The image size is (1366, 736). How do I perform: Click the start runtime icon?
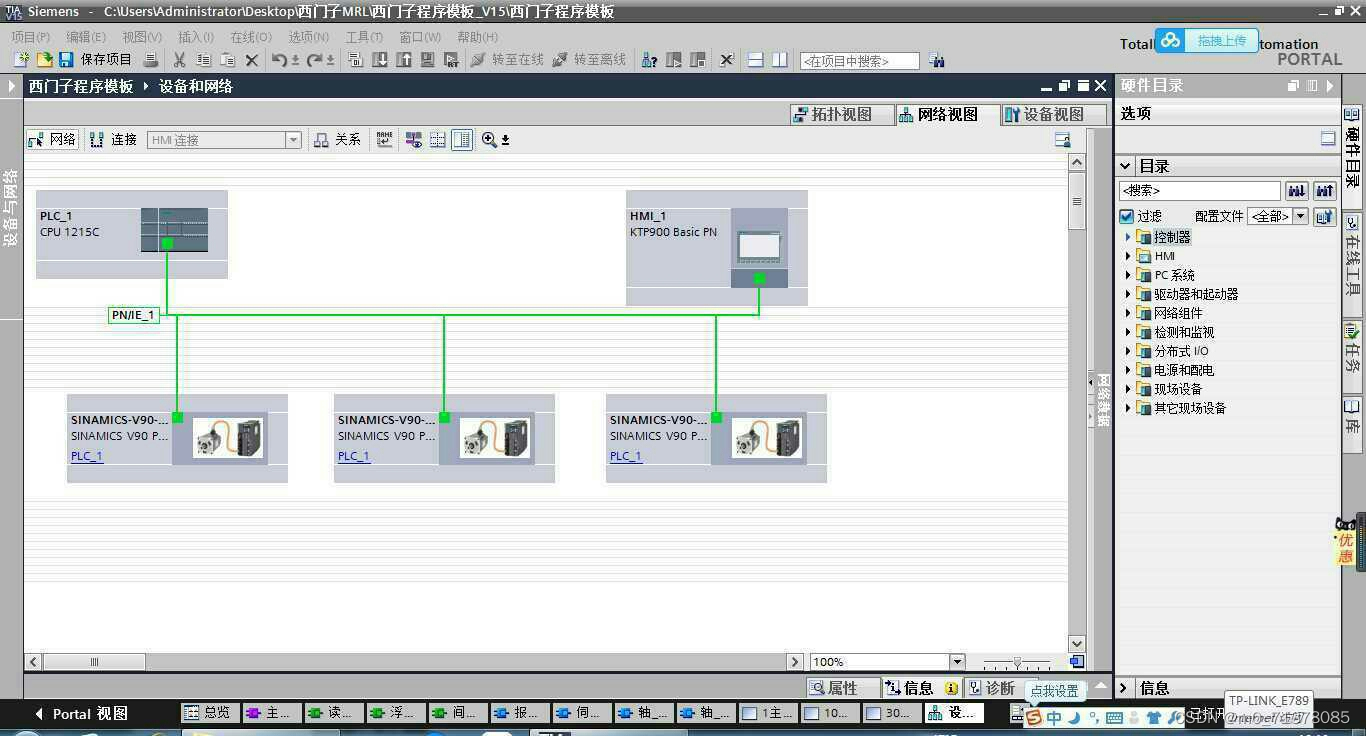(x=451, y=60)
